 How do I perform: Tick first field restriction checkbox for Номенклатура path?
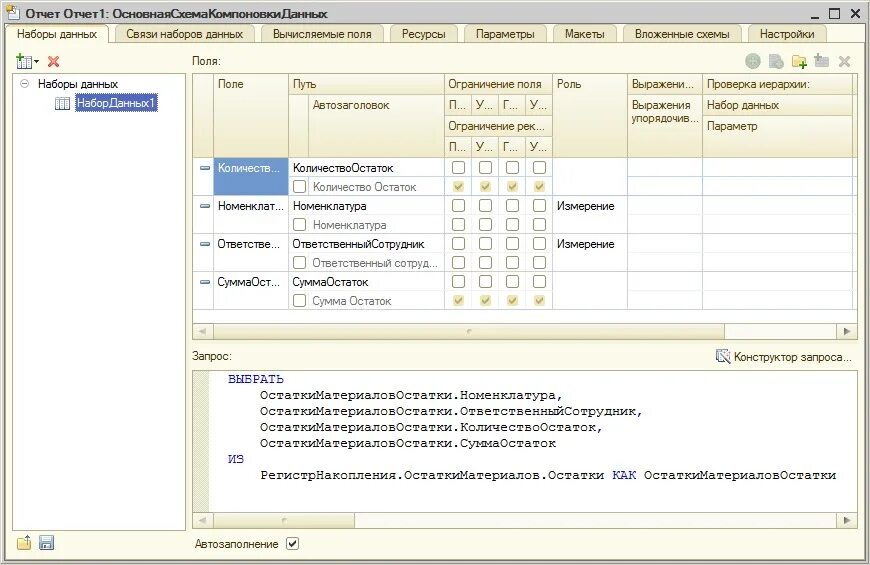(x=458, y=206)
